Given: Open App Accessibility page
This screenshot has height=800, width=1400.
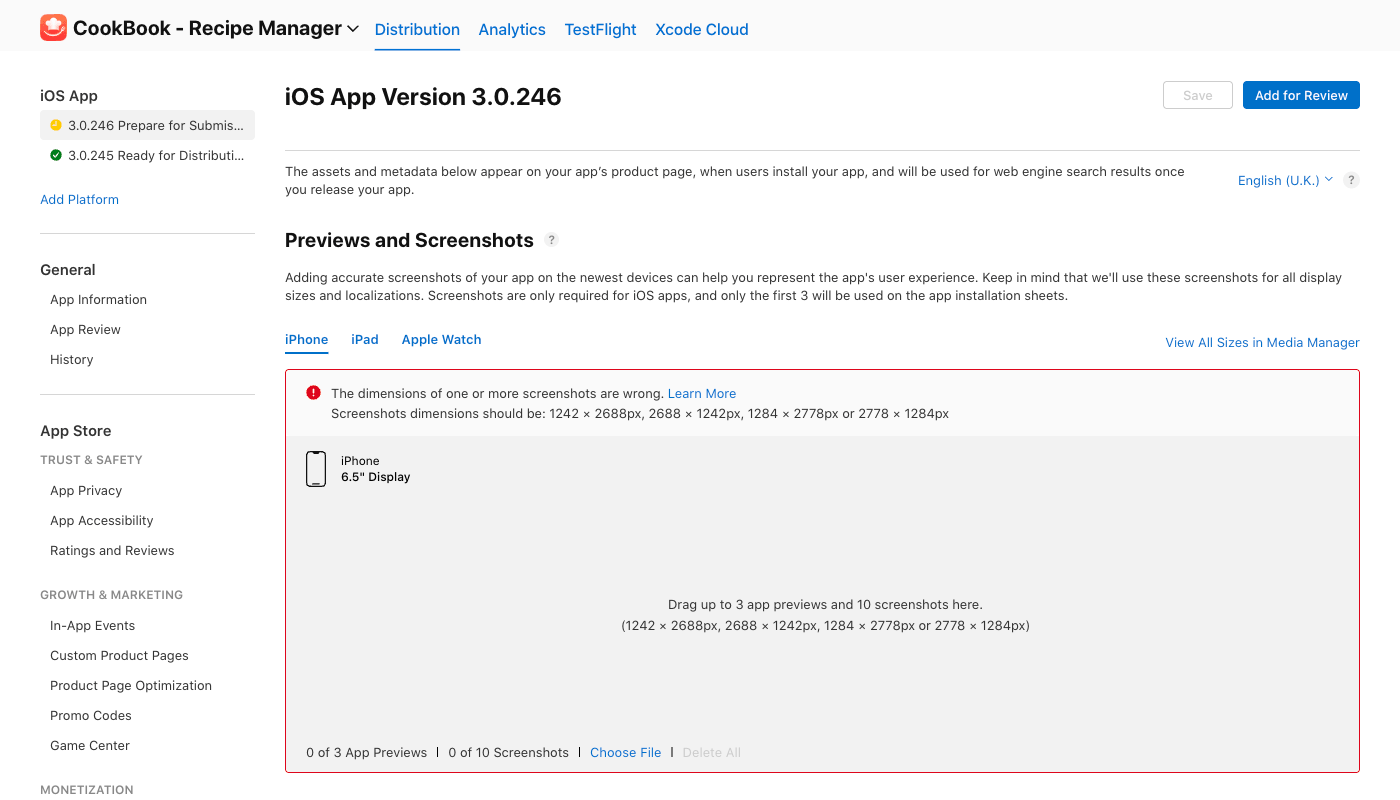Looking at the screenshot, I should point(102,520).
